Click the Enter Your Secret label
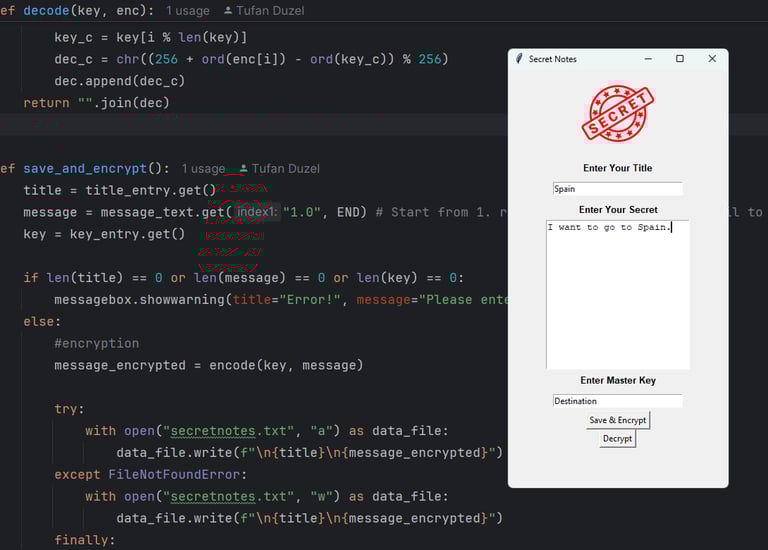Screen dimensions: 768x550 tap(618, 210)
